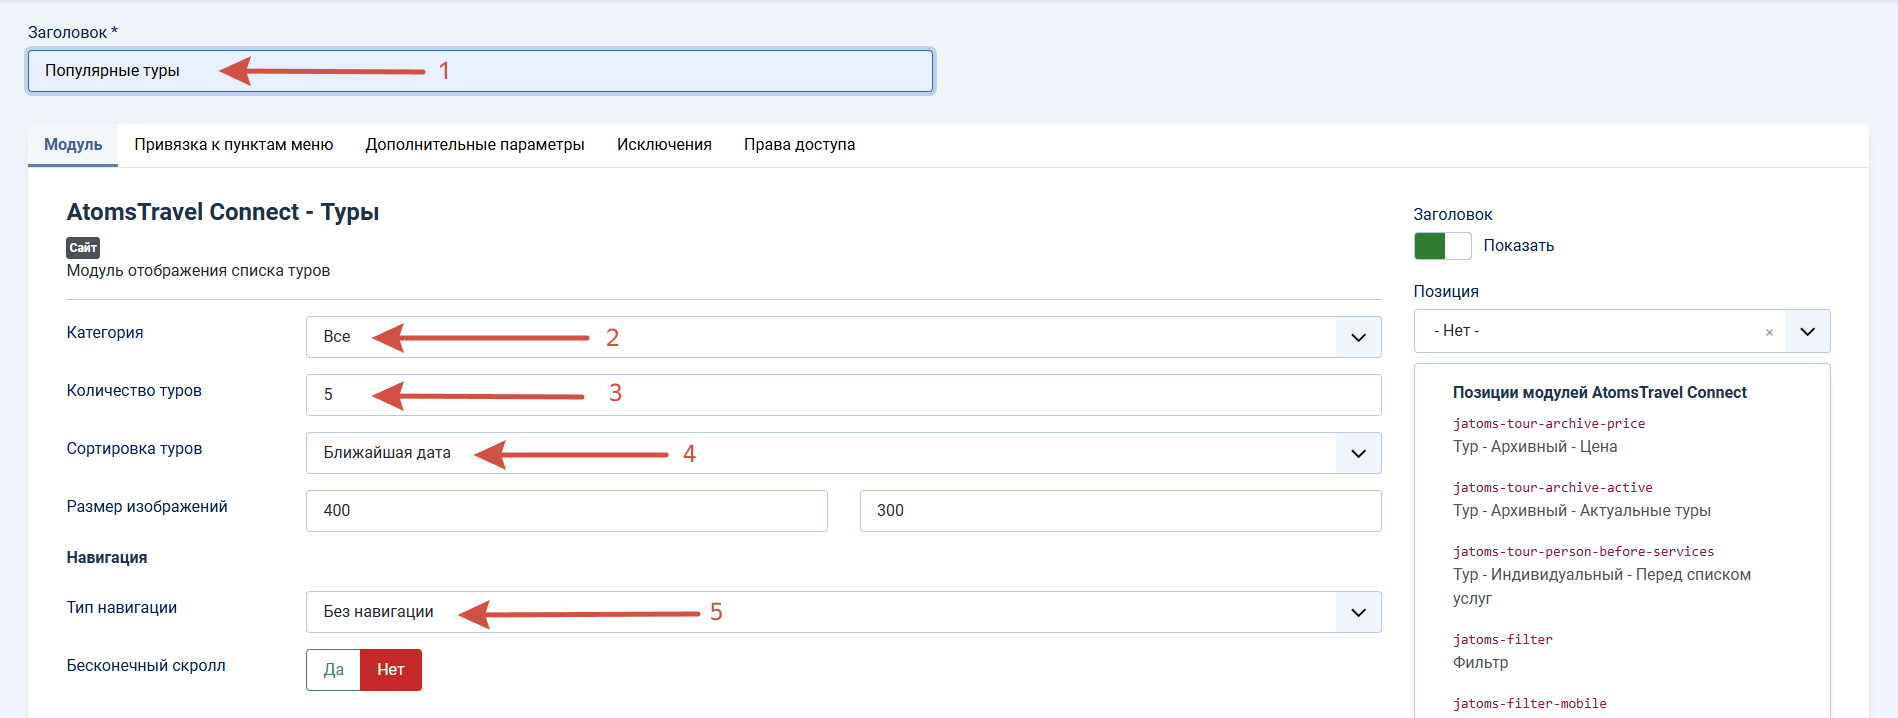This screenshot has width=1898, height=718.
Task: Click the image width field showing 400
Action: (x=566, y=511)
